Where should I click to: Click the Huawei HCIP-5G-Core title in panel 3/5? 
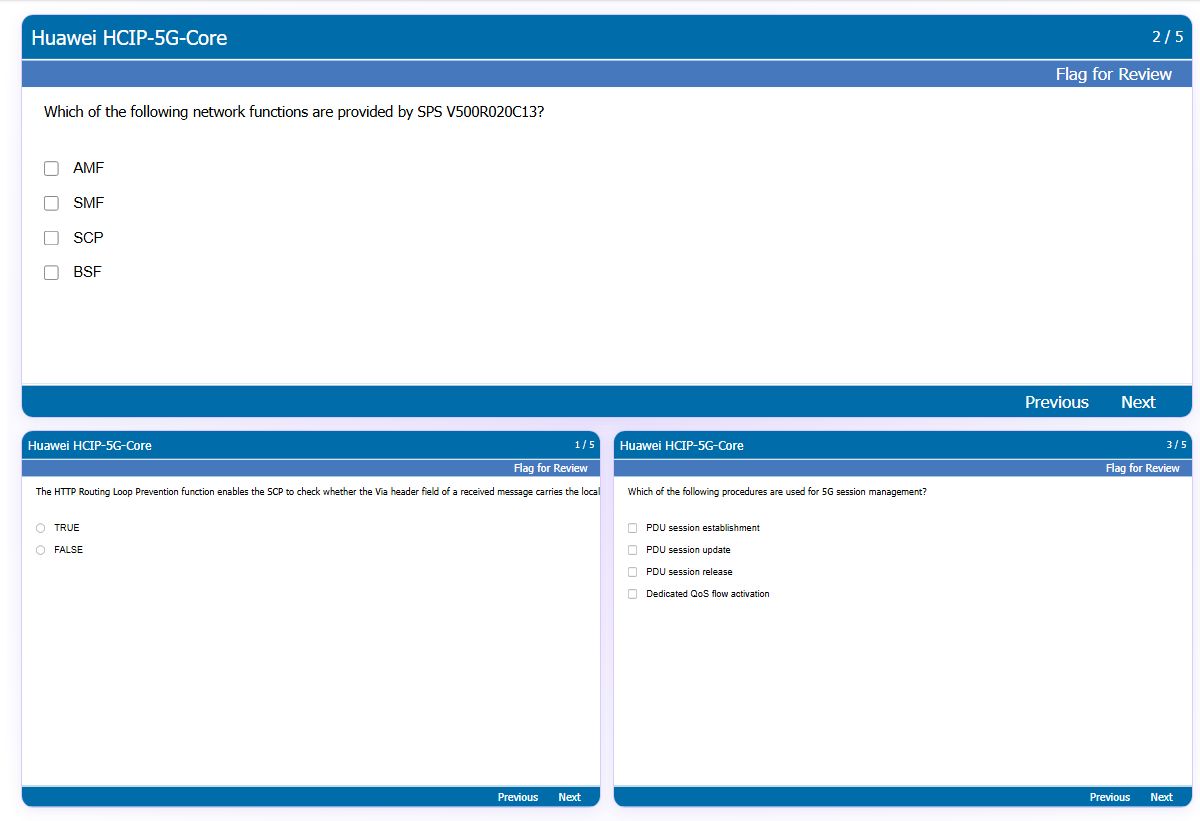pyautogui.click(x=682, y=445)
